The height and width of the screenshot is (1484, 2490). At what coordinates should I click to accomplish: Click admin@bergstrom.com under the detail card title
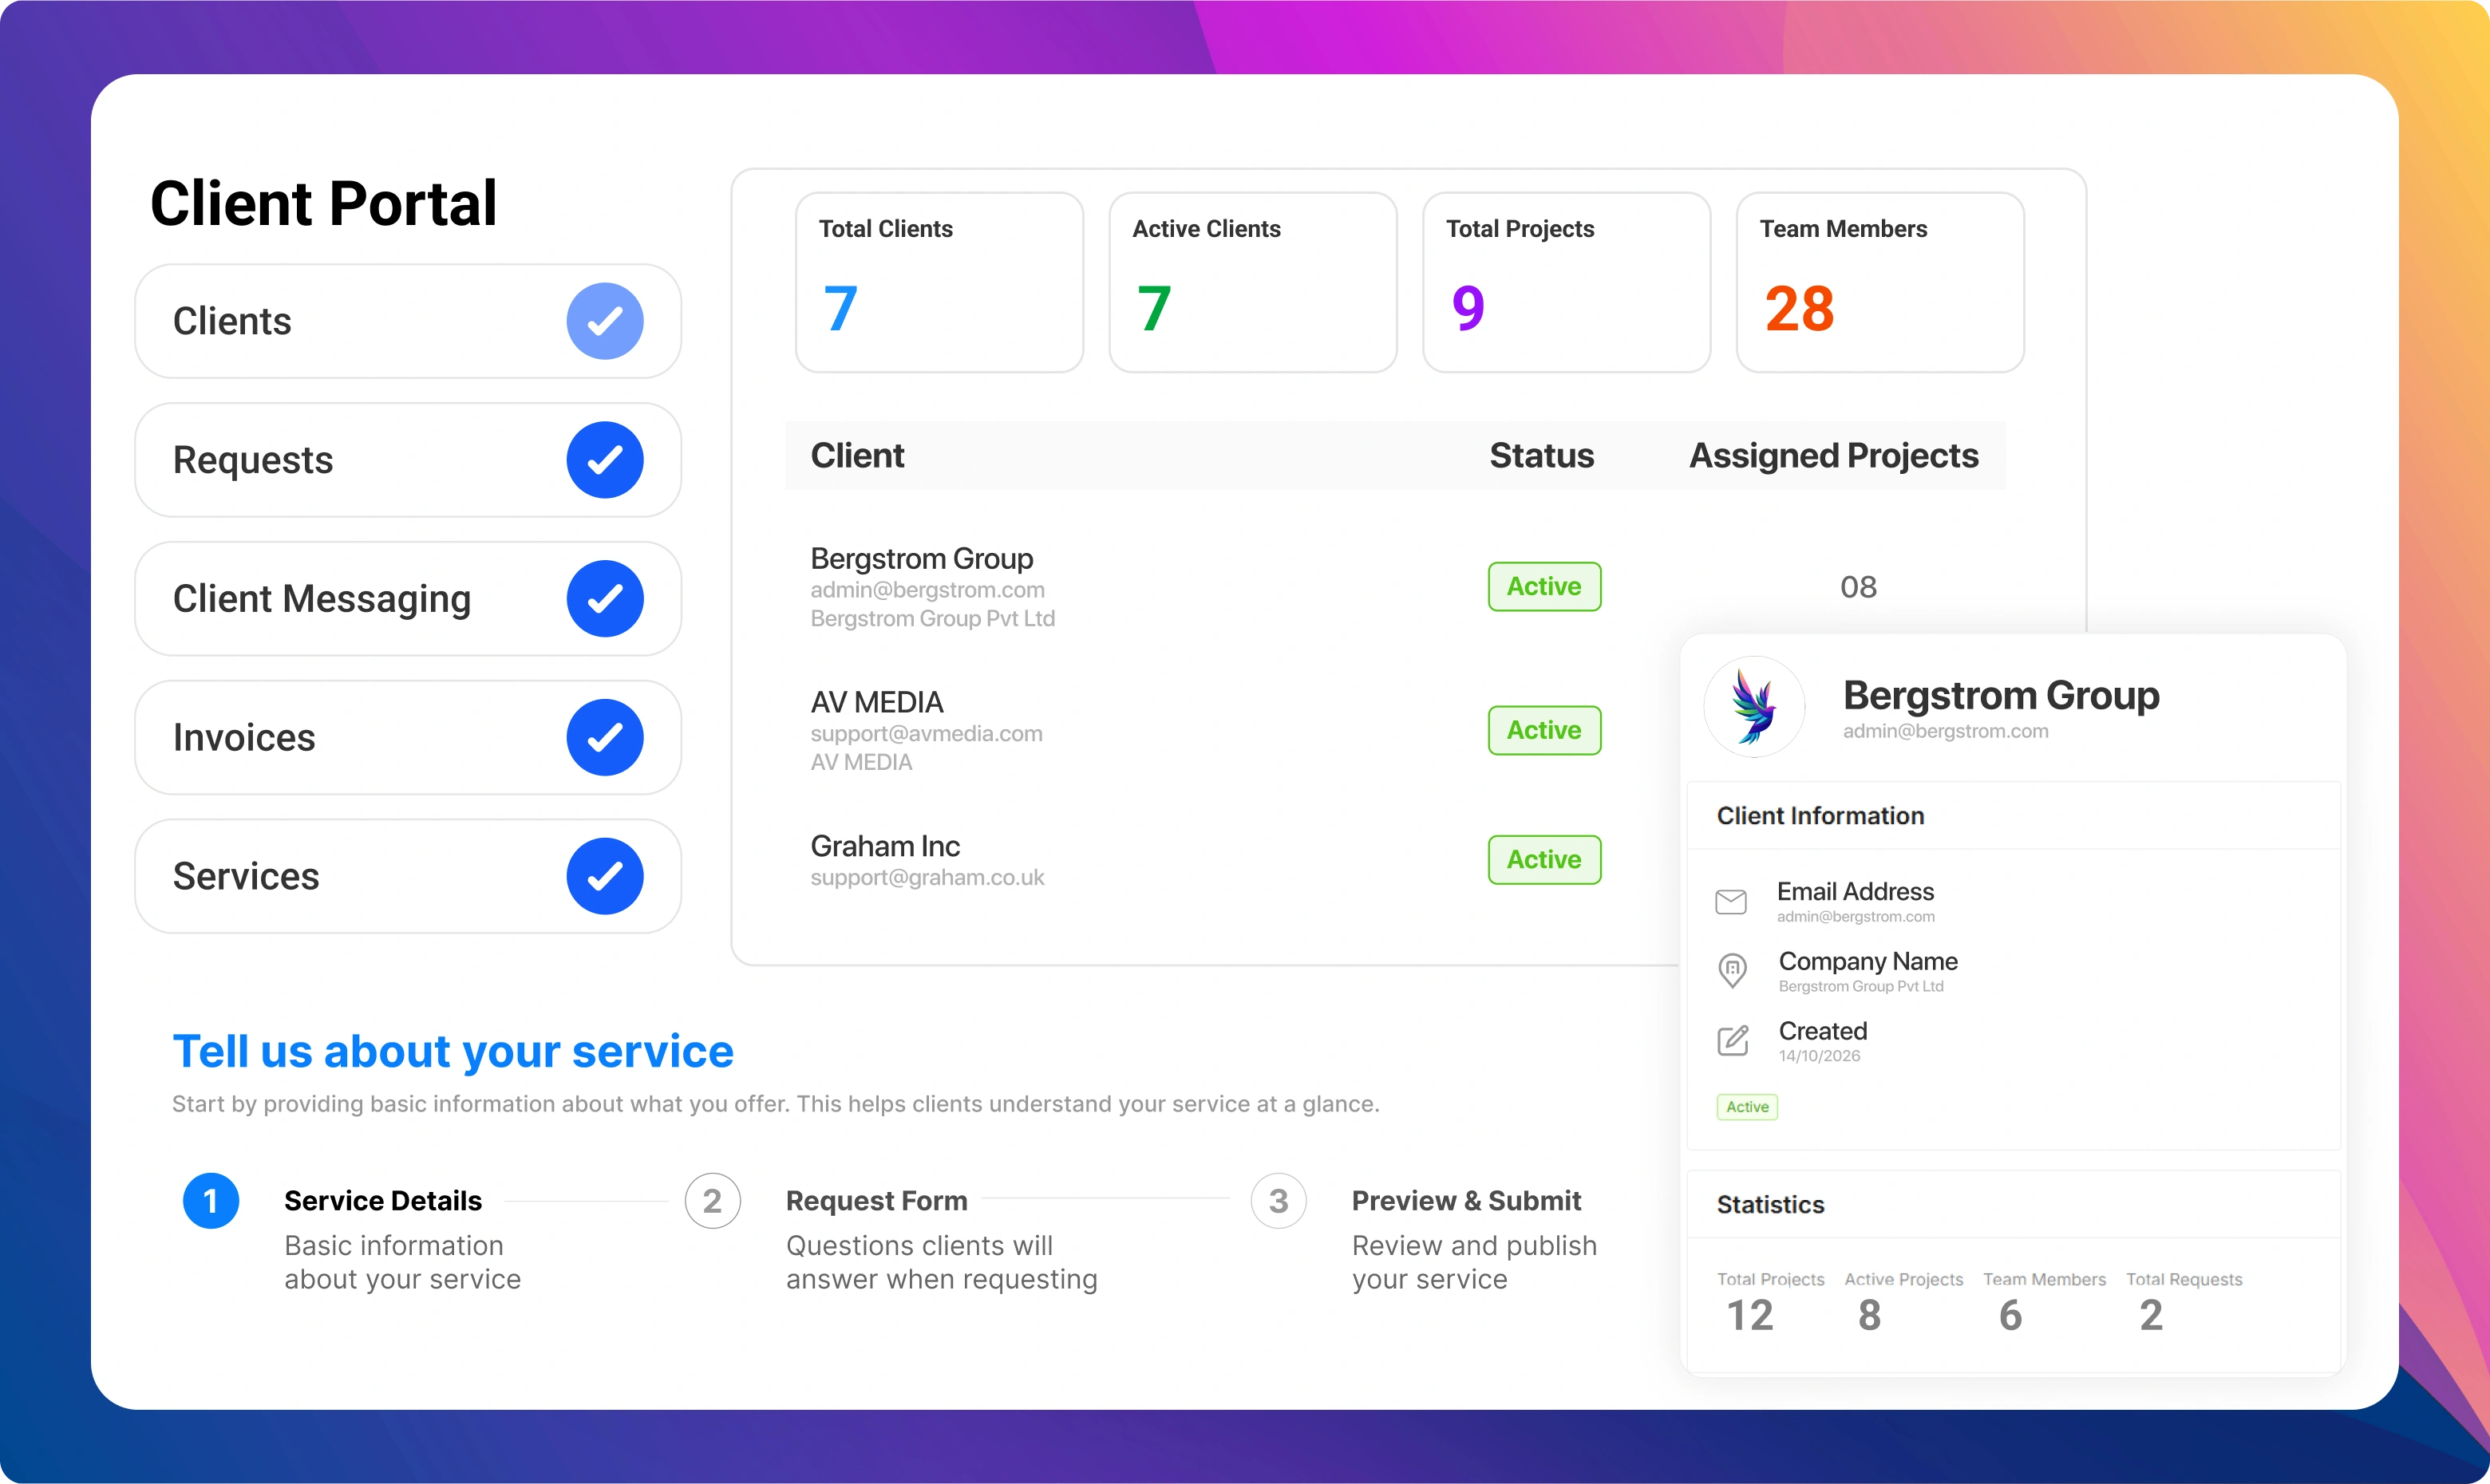(x=1945, y=731)
